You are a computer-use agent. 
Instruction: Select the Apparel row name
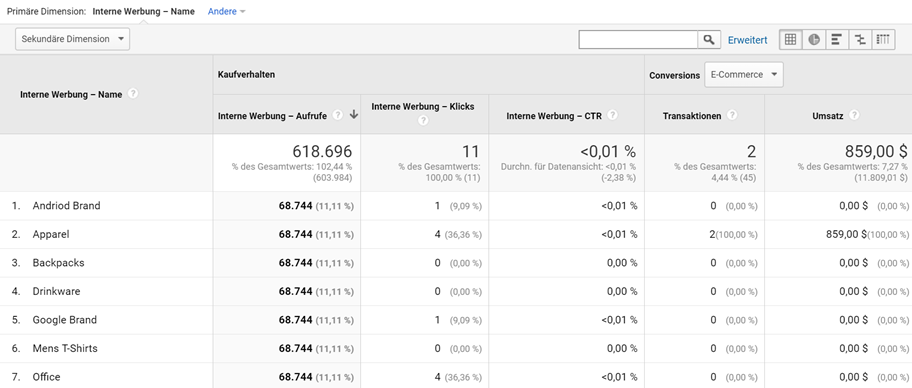pyautogui.click(x=51, y=234)
